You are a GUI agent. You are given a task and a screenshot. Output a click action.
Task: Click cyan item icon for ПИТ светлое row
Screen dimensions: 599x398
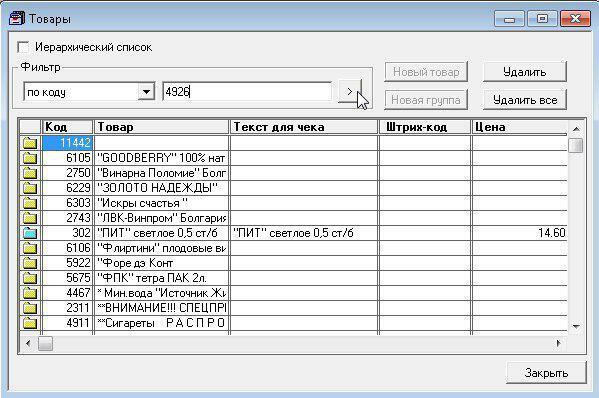click(30, 233)
